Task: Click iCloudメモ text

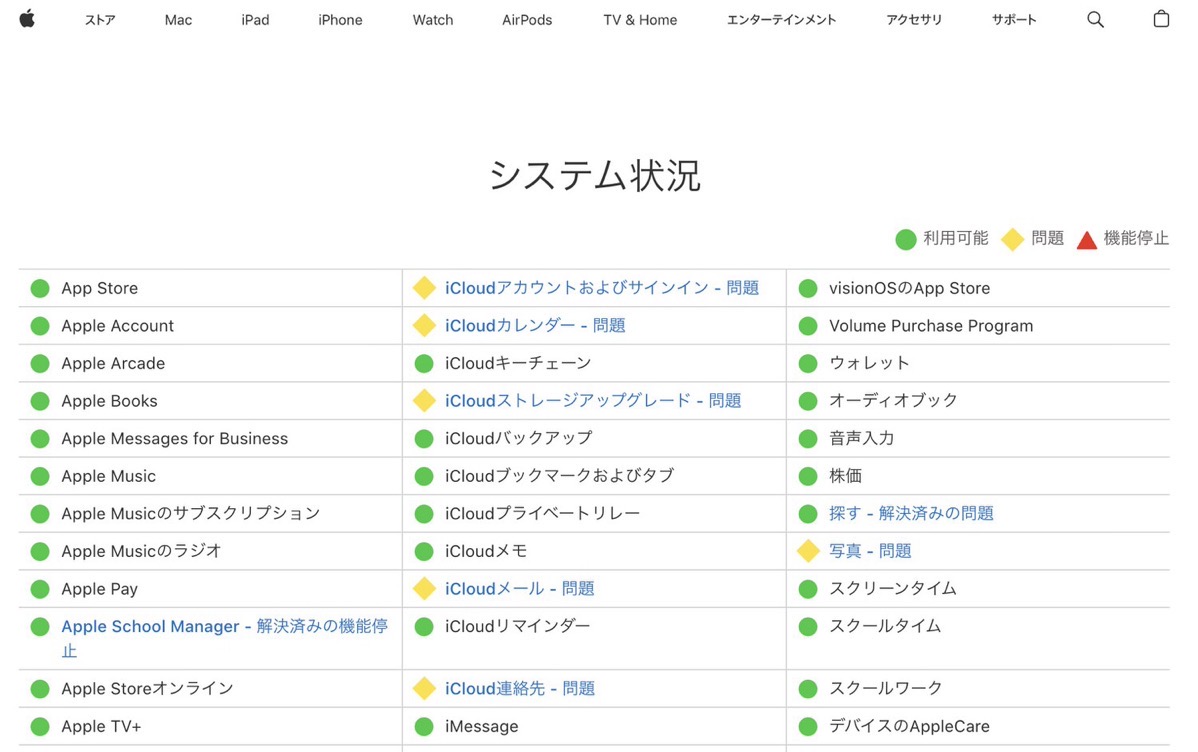Action: (x=486, y=551)
